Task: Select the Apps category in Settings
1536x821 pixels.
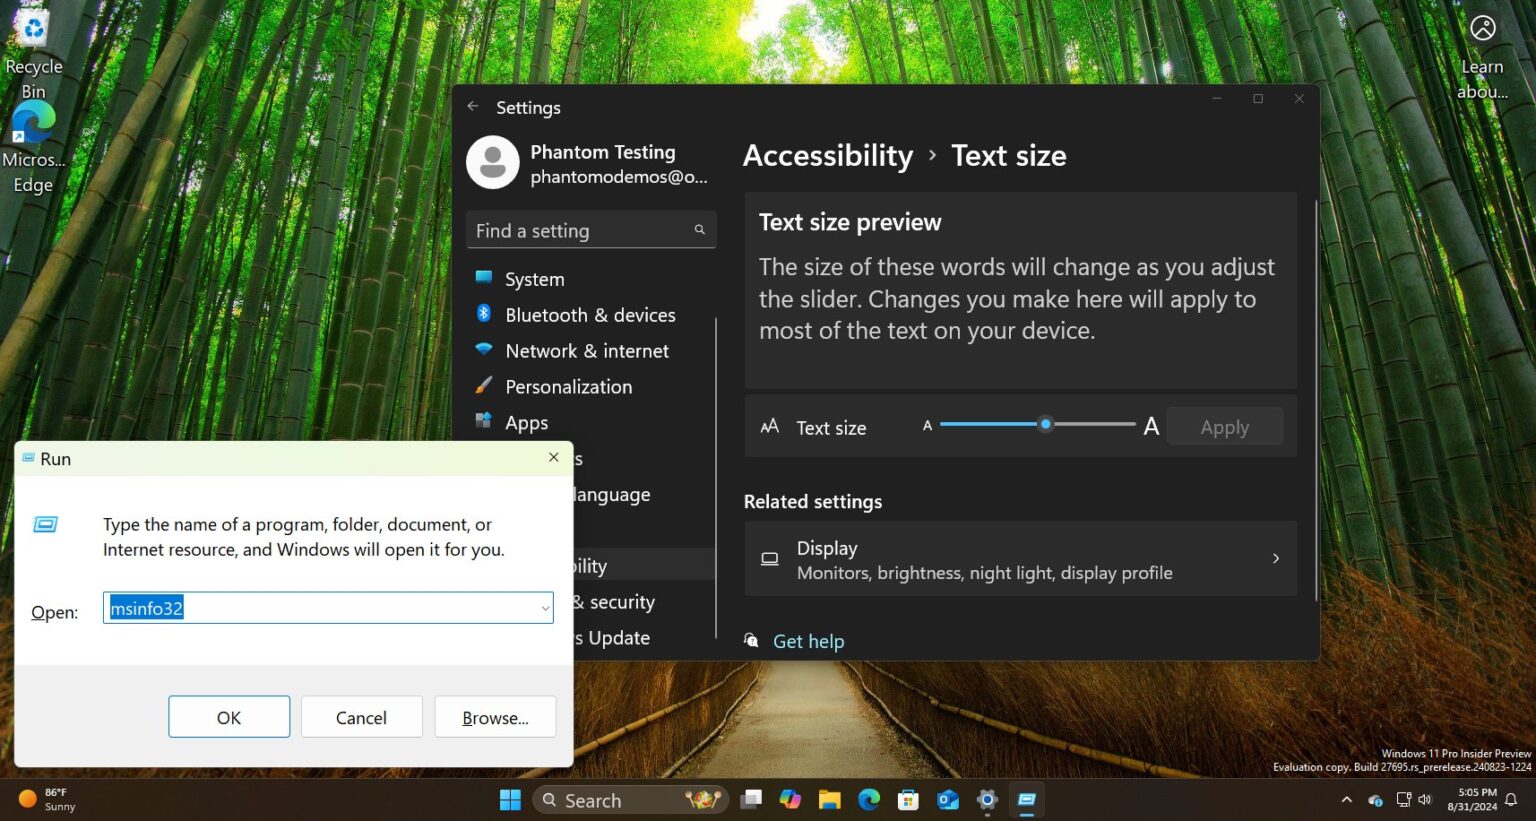Action: coord(525,422)
